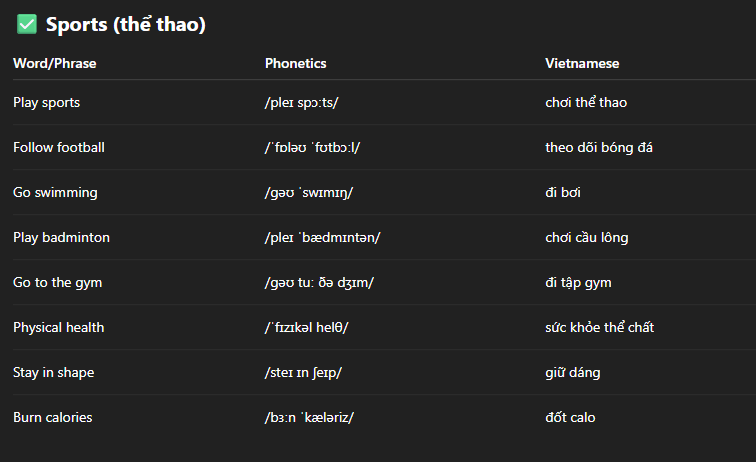Select the Sports (thể thao) heading
Screen dimensions: 756x462
(x=125, y=24)
